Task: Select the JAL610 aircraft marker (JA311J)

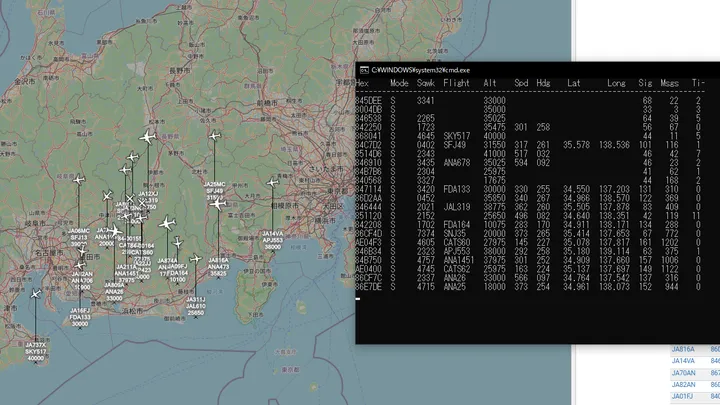Action: [196, 259]
